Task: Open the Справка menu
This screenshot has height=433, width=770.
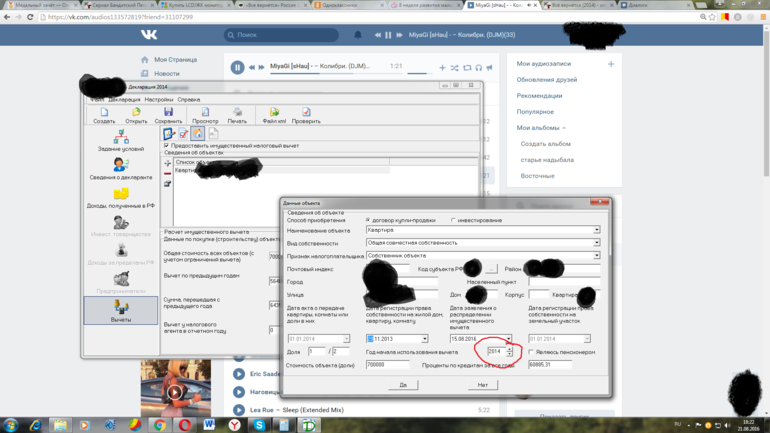Action: point(188,100)
